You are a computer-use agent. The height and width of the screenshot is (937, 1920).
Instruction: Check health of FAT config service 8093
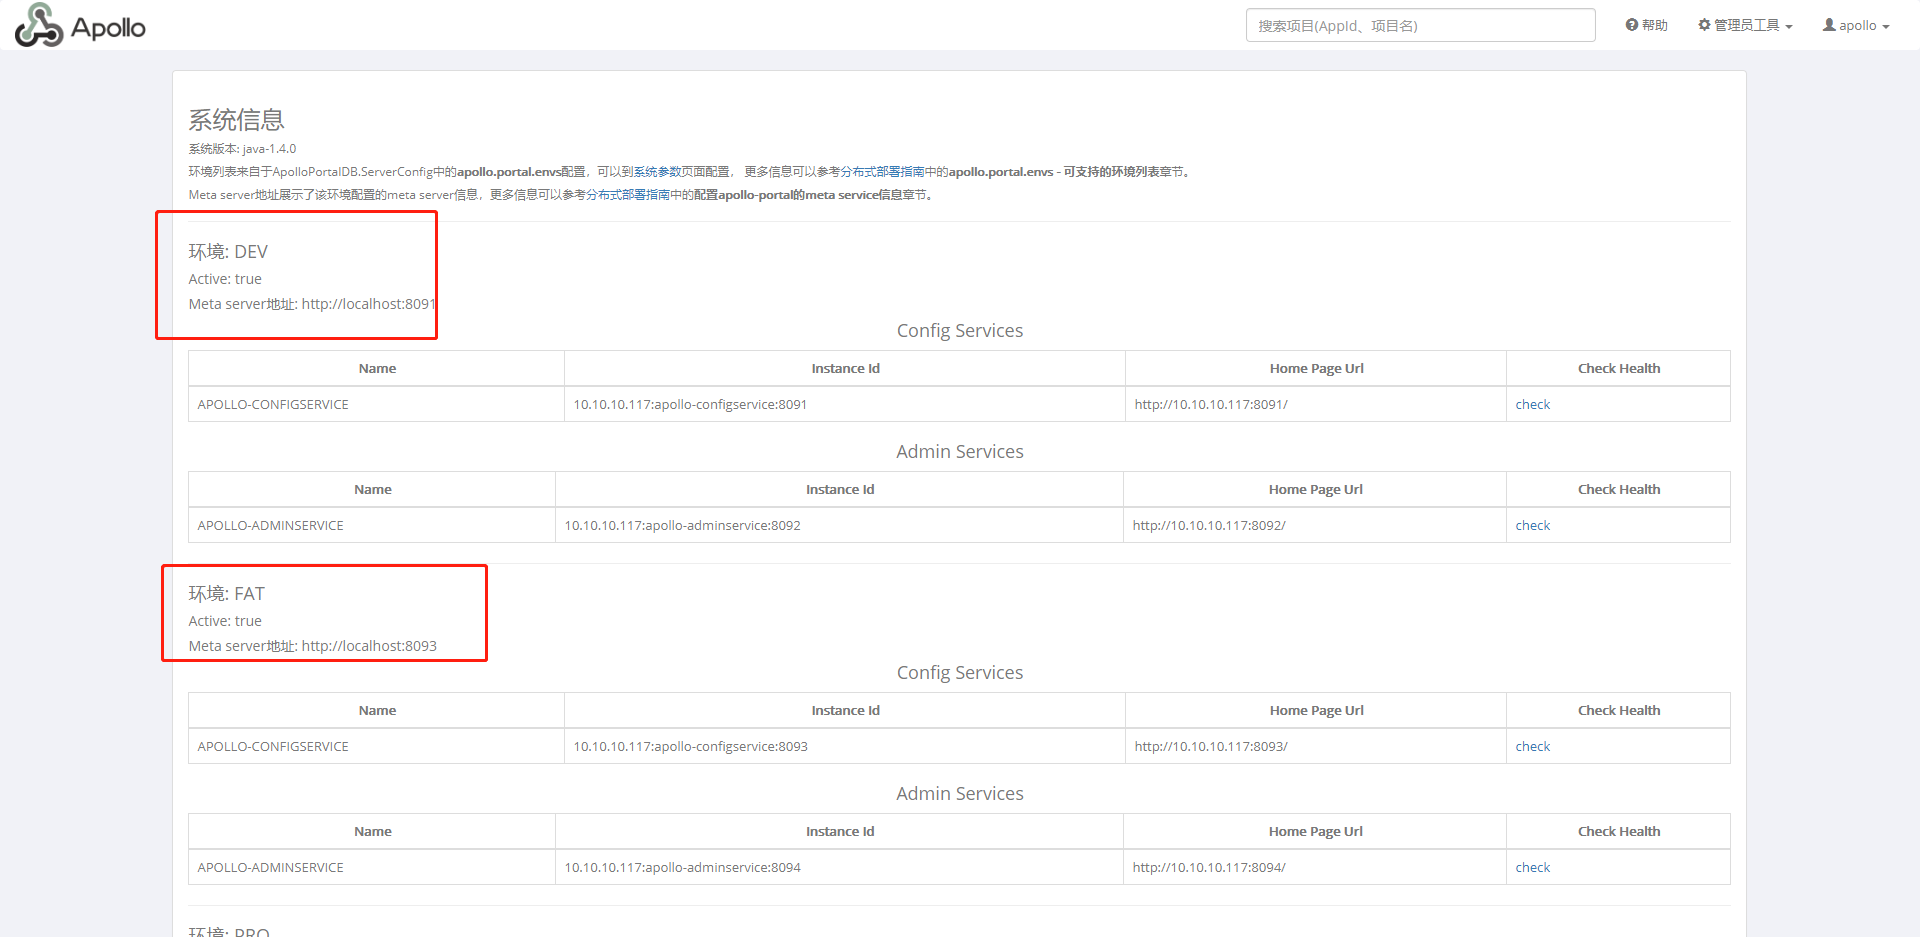point(1532,746)
